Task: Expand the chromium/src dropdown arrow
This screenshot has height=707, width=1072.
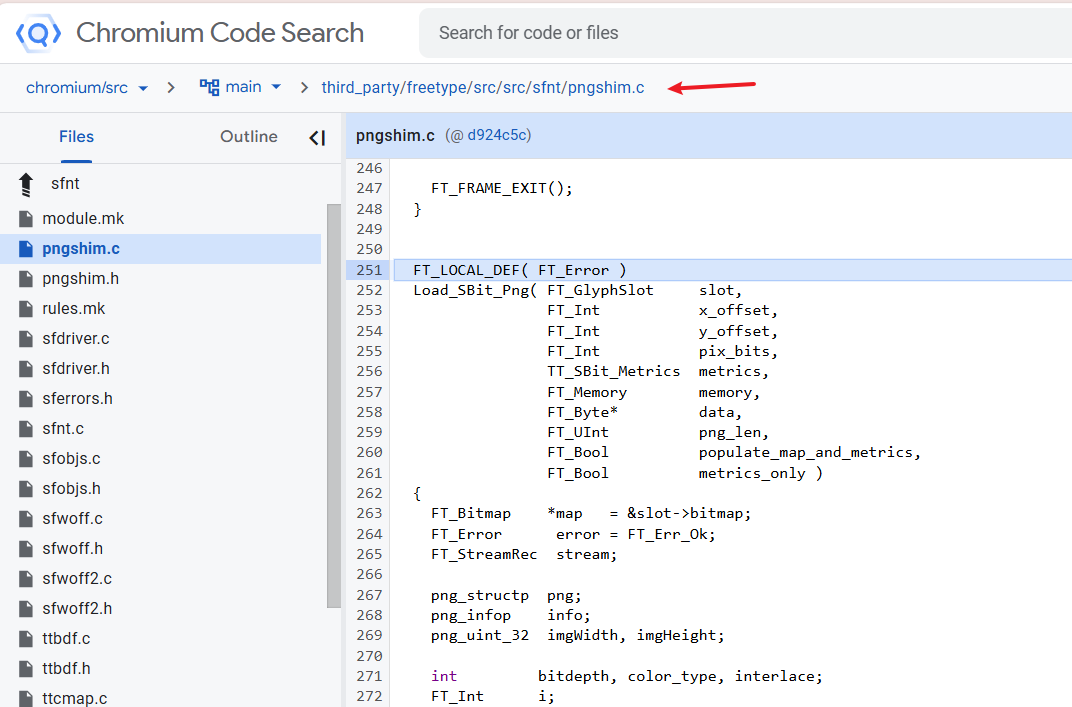Action: pyautogui.click(x=143, y=88)
